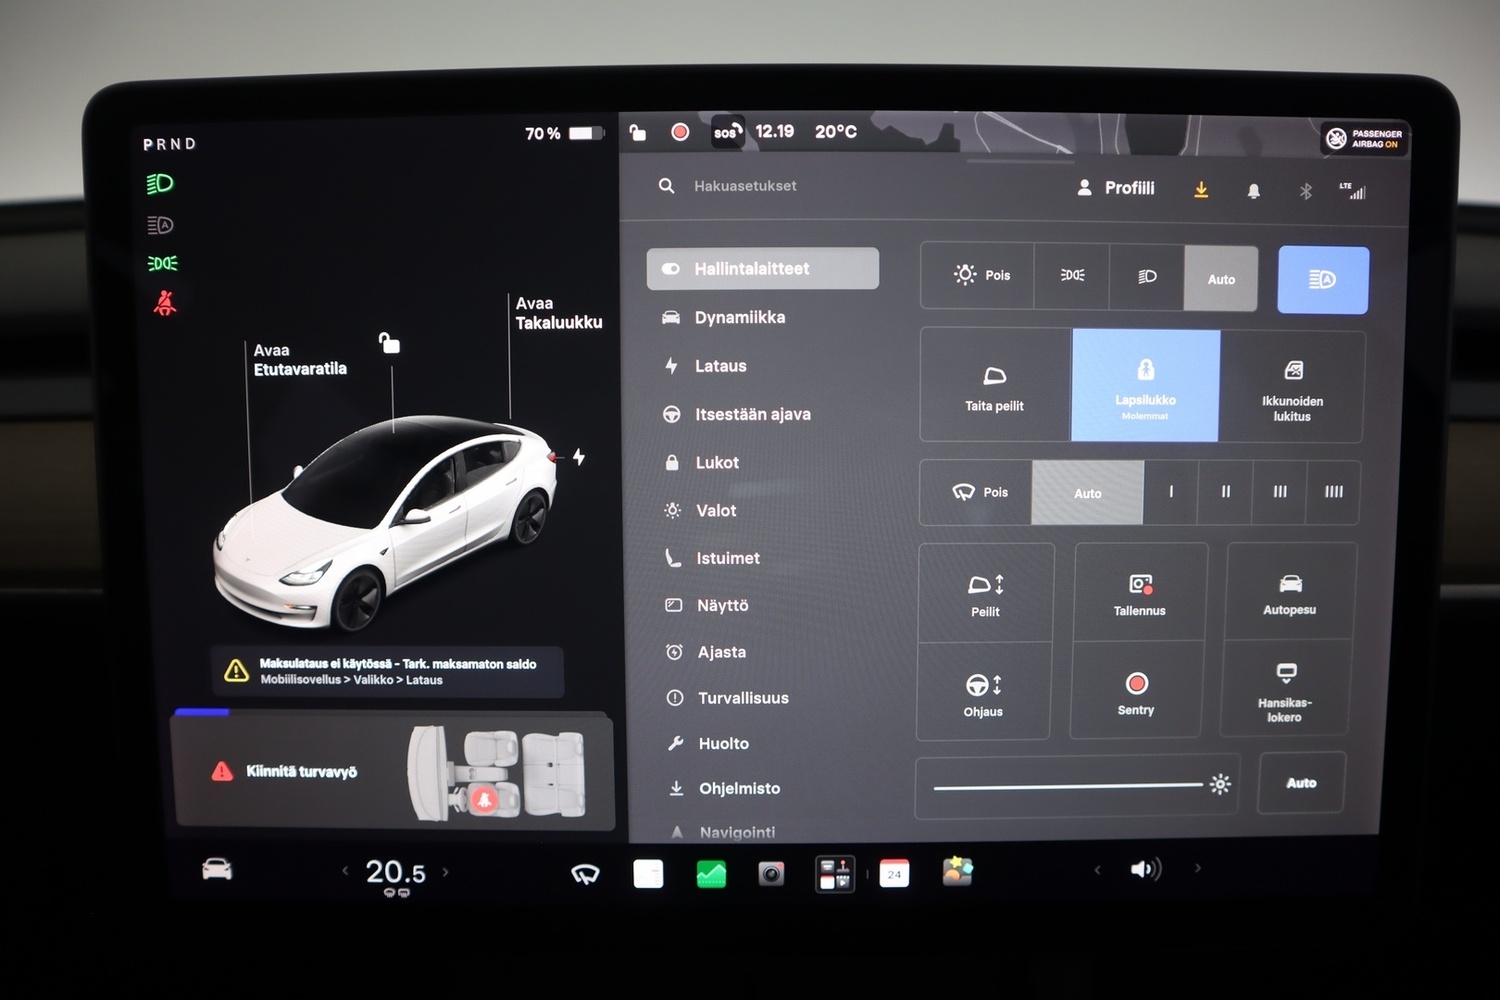Select wiper speed level III
Screen dimensions: 1500x1000
point(1279,492)
